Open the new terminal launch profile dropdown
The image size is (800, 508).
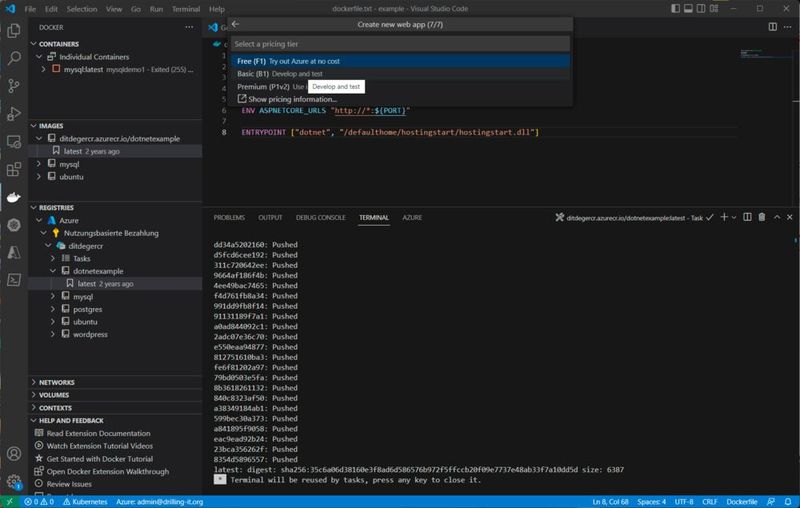pyautogui.click(x=734, y=217)
